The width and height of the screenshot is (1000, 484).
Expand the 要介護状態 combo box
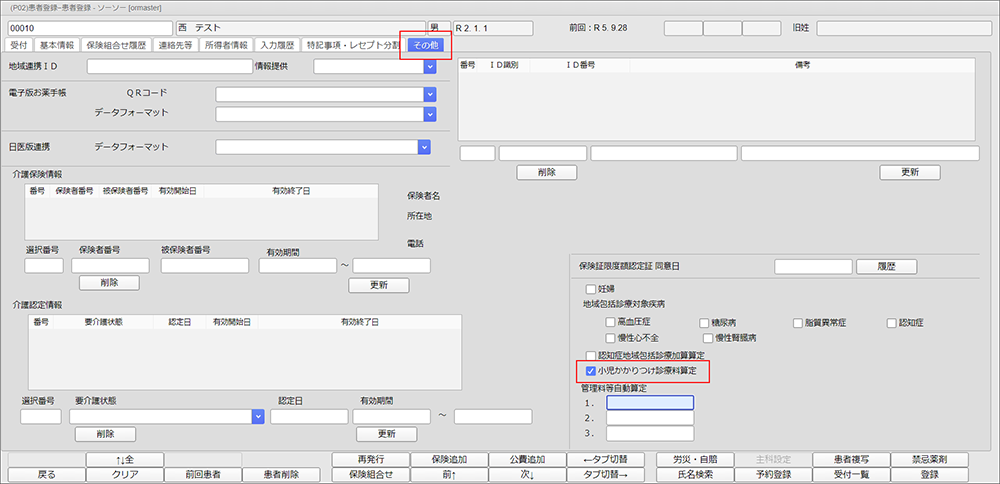tap(257, 416)
